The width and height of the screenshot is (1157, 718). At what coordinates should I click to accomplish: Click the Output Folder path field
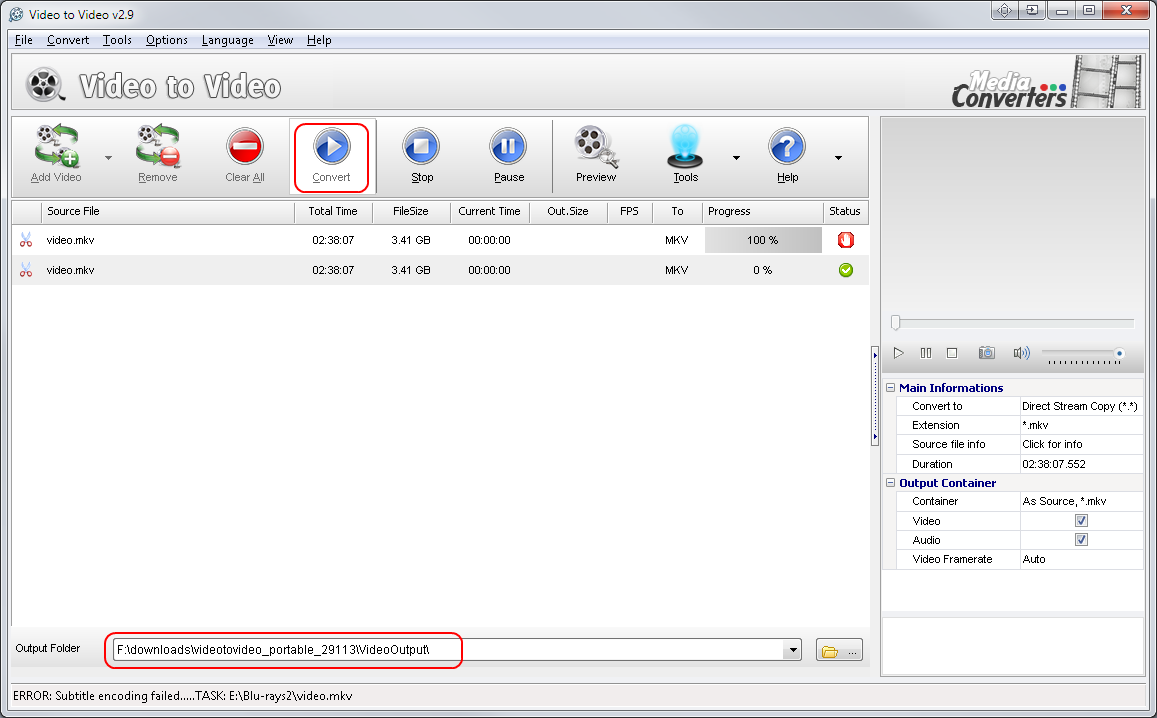click(x=449, y=649)
